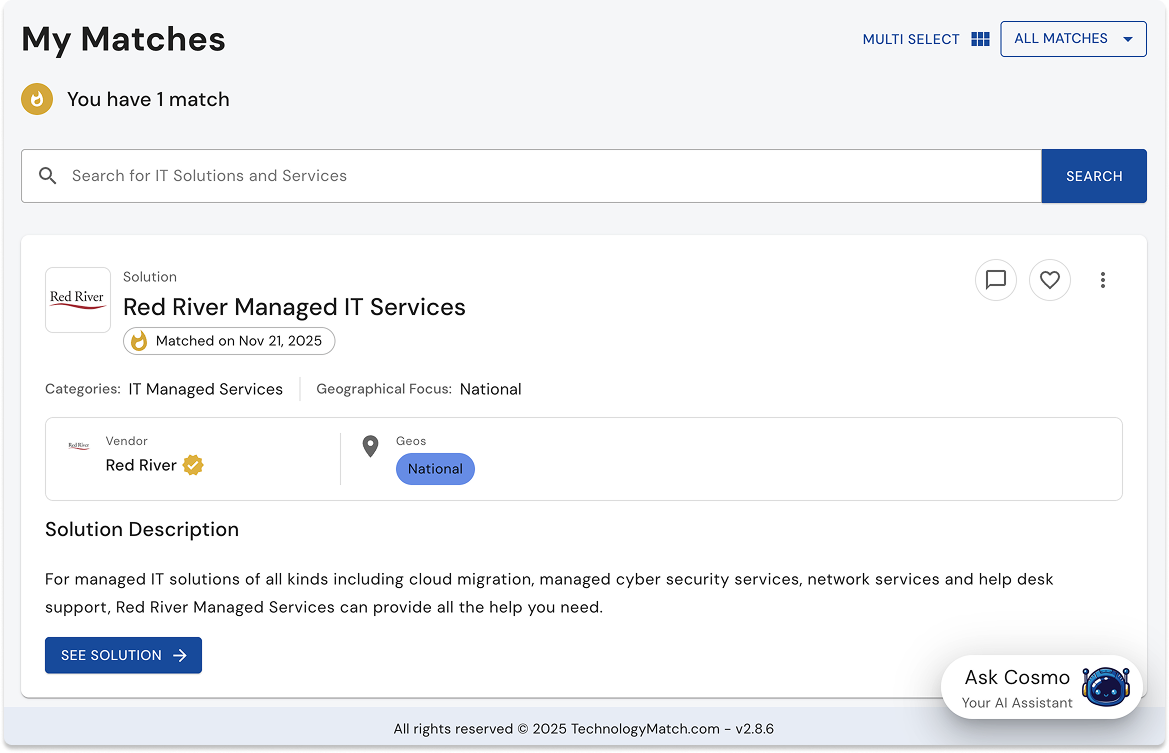Click the Geos location pin icon
Image resolution: width=1169 pixels, height=753 pixels.
tap(371, 446)
